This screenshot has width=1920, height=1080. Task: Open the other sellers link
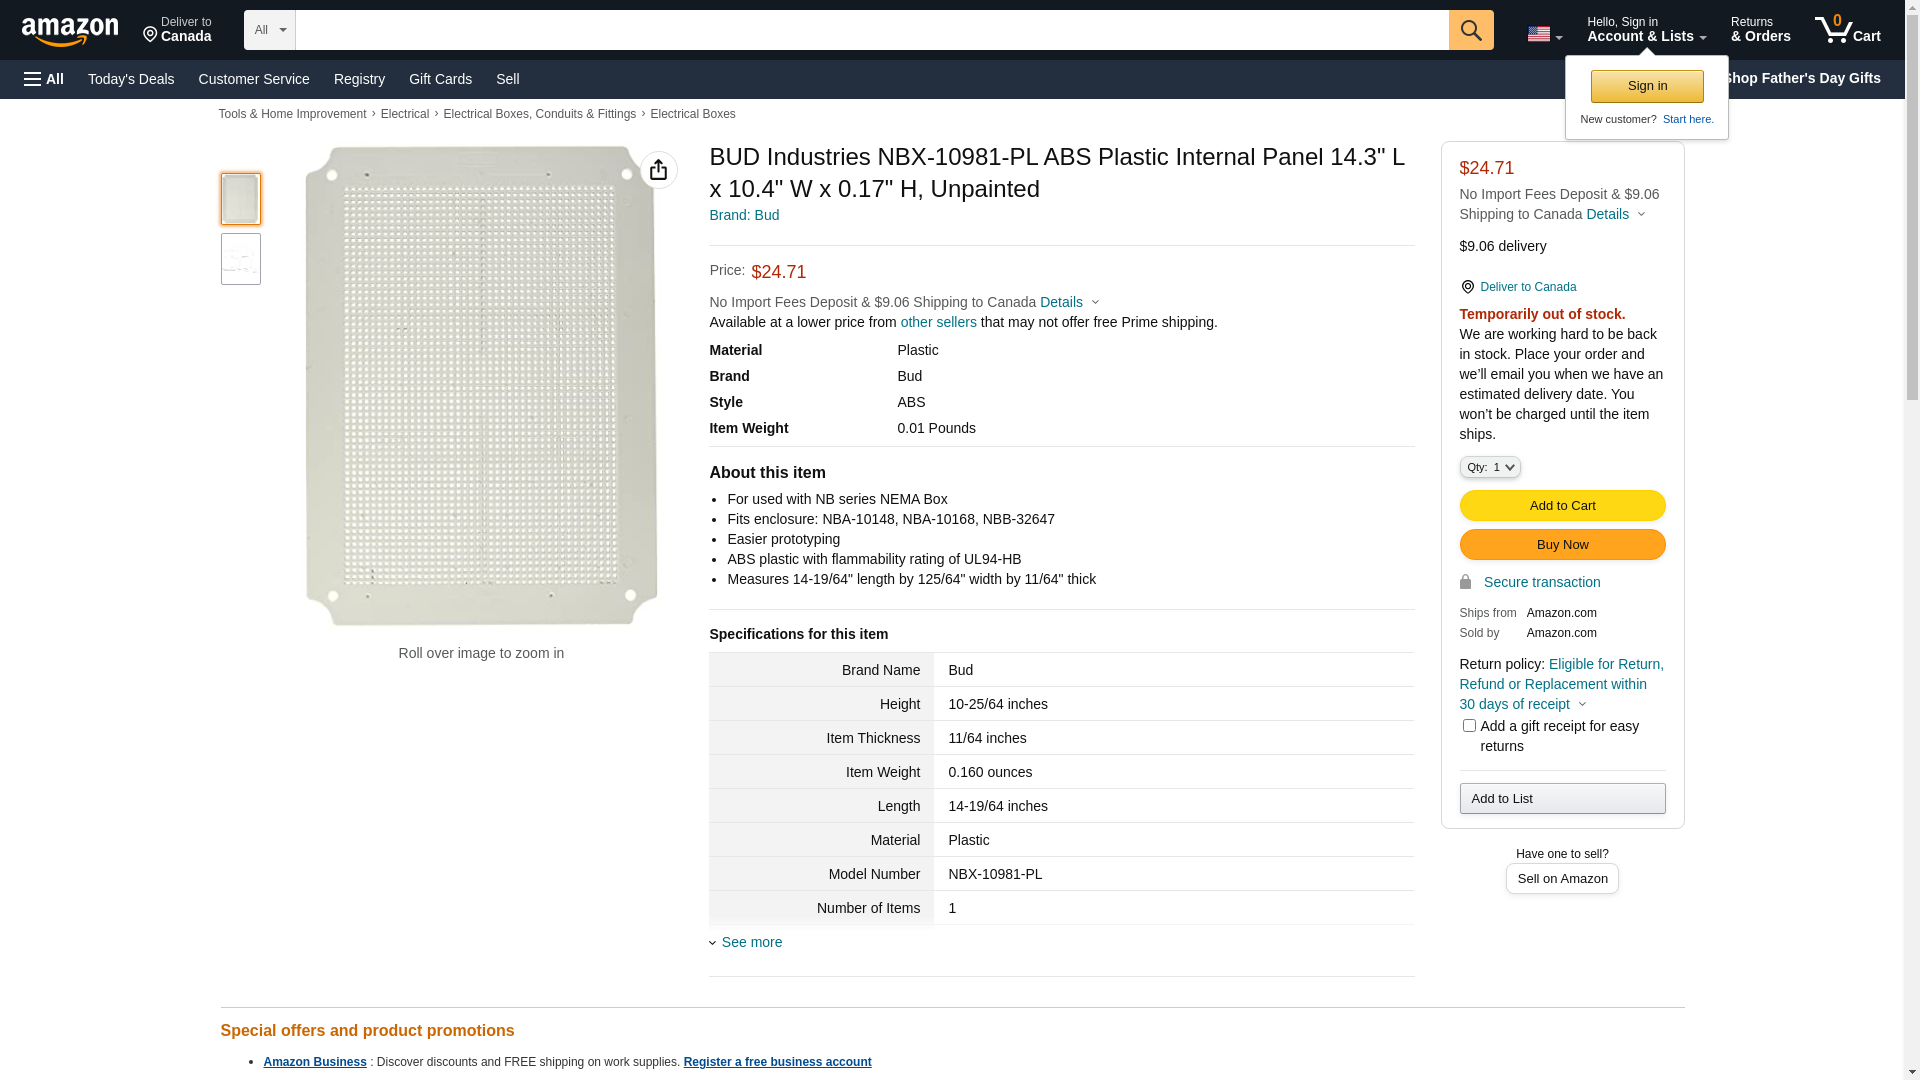[x=938, y=322]
